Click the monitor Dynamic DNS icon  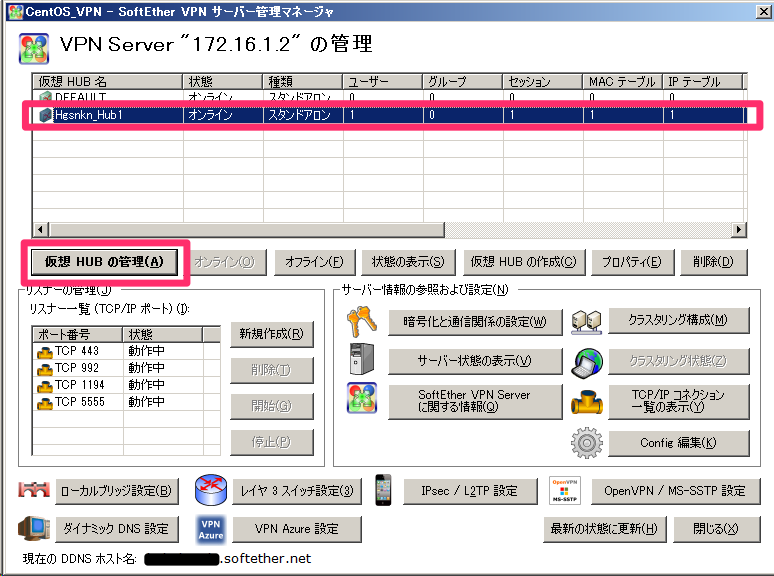click(34, 528)
